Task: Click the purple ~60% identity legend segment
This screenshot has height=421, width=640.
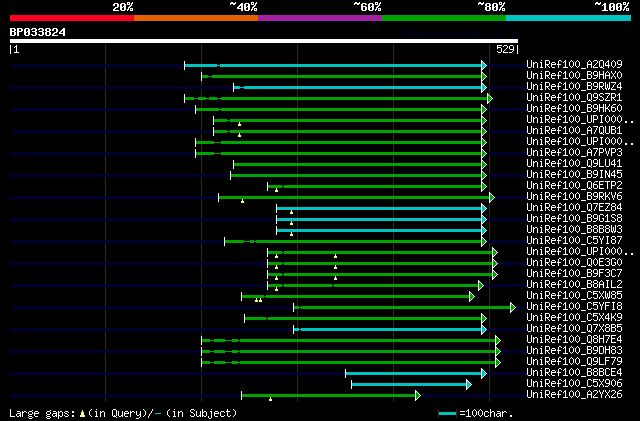Action: click(x=320, y=18)
